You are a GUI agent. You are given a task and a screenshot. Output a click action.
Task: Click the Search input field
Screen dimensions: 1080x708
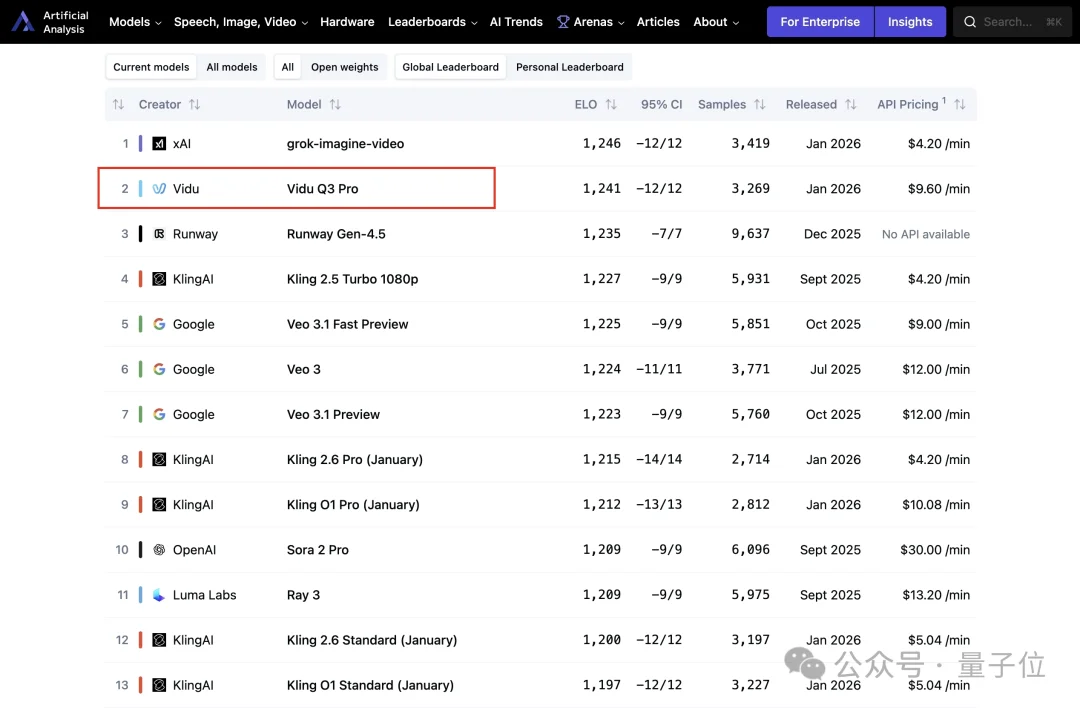(x=1012, y=22)
